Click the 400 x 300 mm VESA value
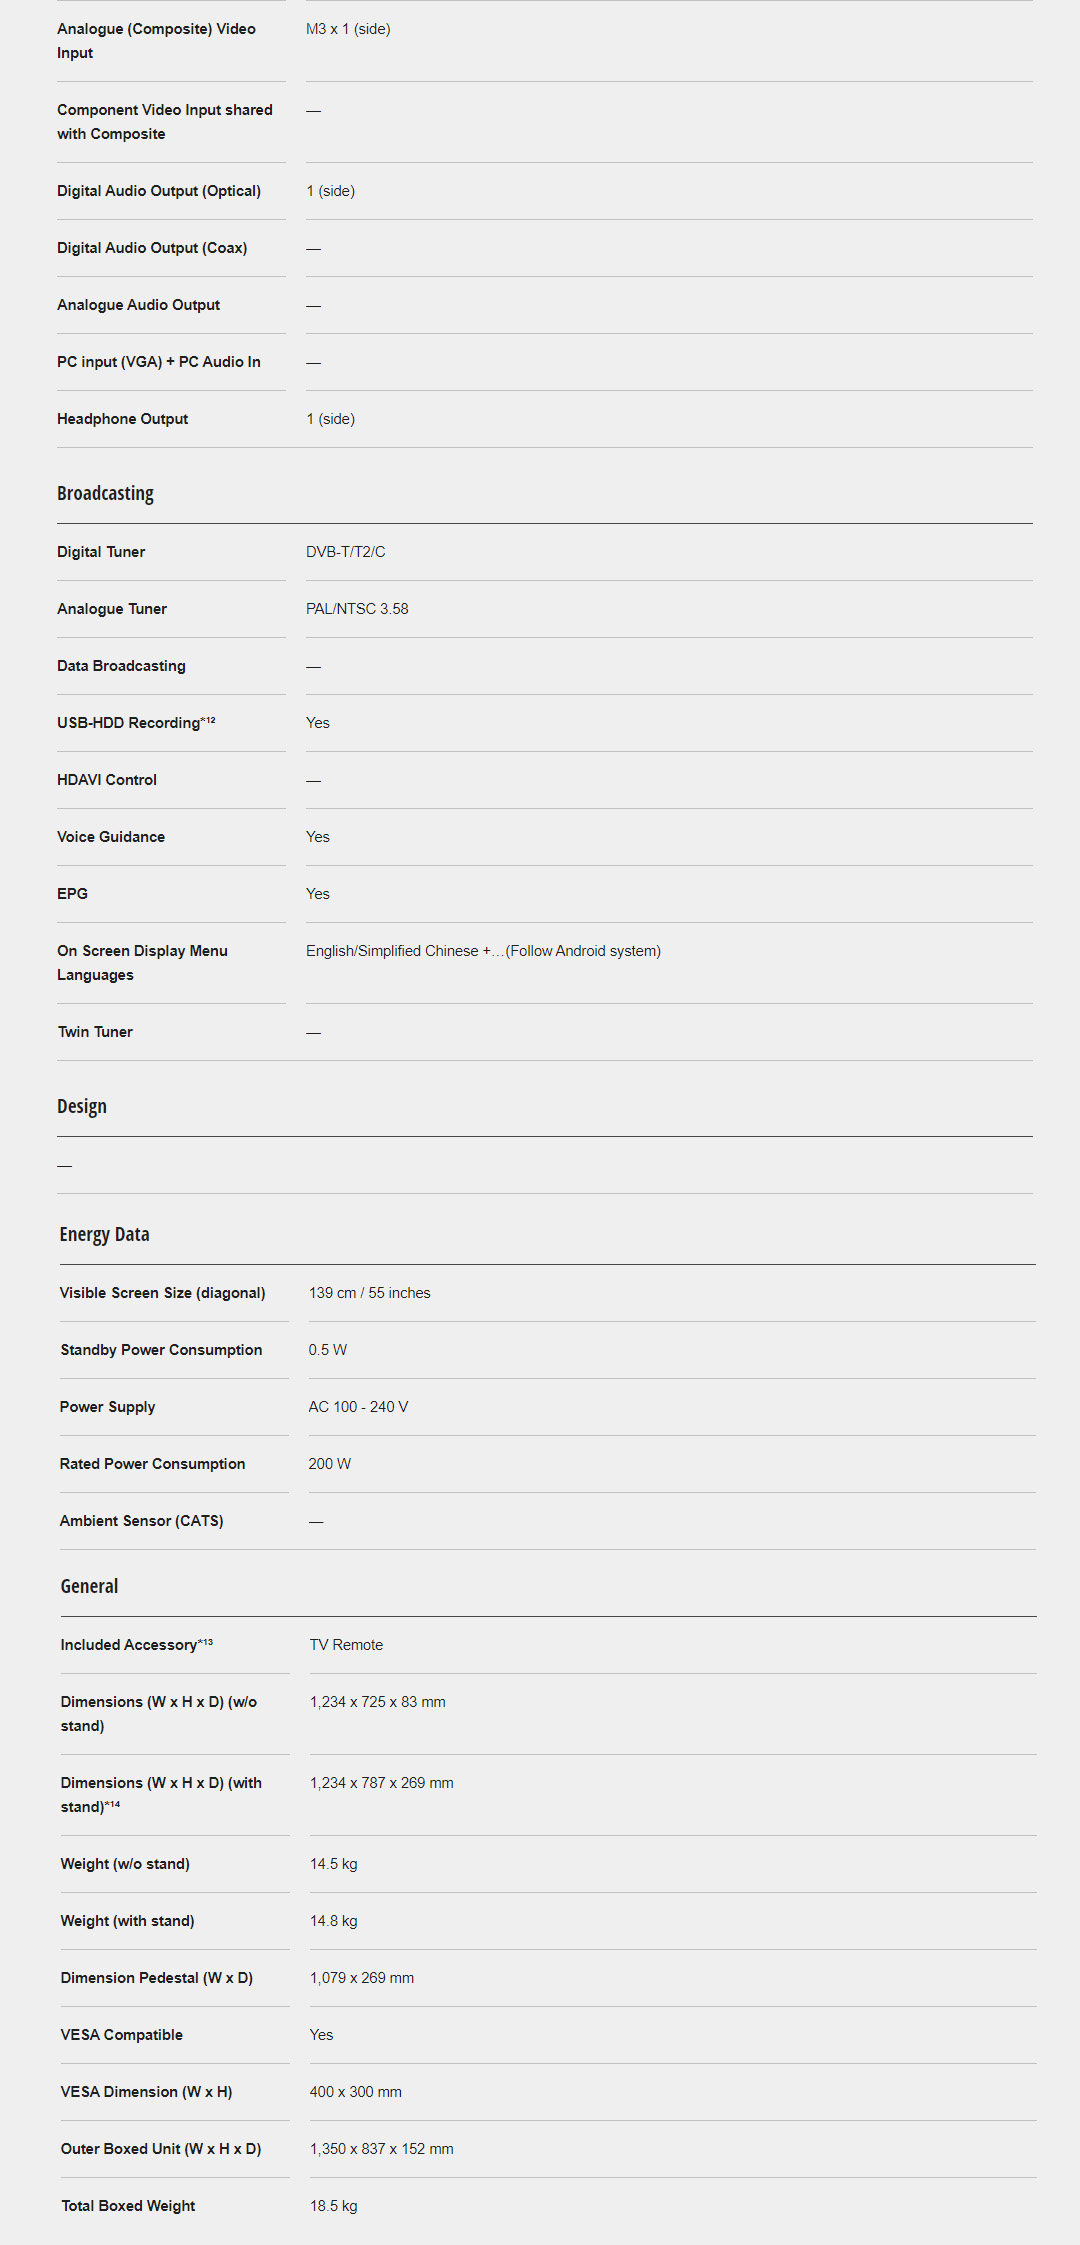This screenshot has width=1080, height=2245. point(356,2092)
